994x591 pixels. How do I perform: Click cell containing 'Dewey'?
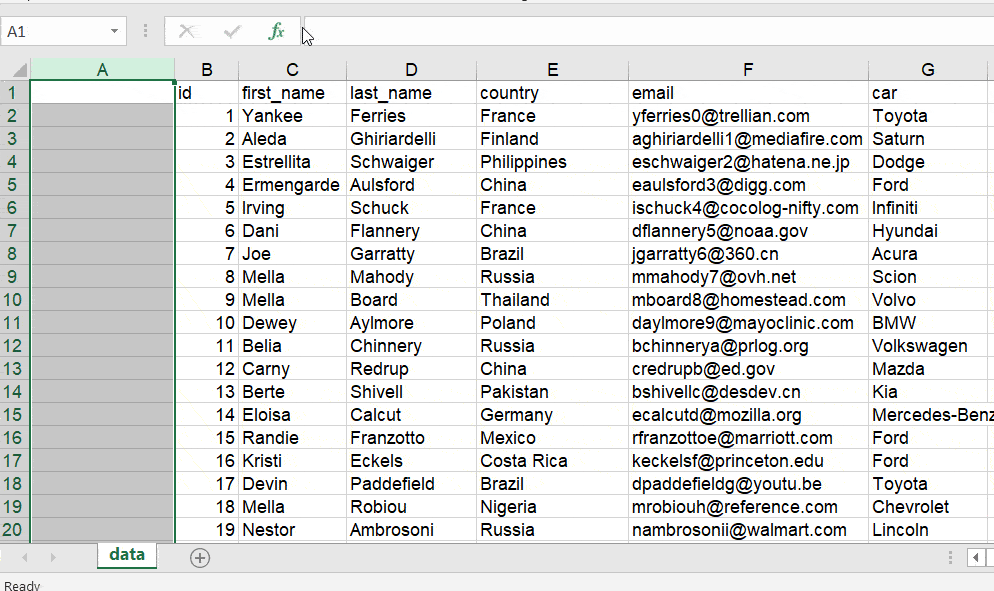pyautogui.click(x=293, y=323)
